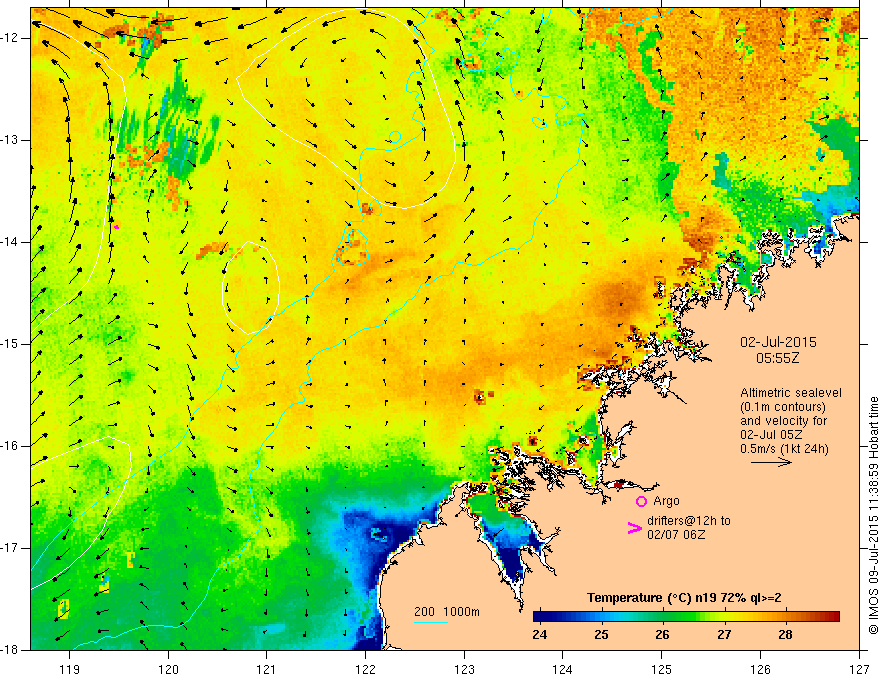Click the 27 value on temperature scale
The image size is (880, 680).
(x=725, y=635)
